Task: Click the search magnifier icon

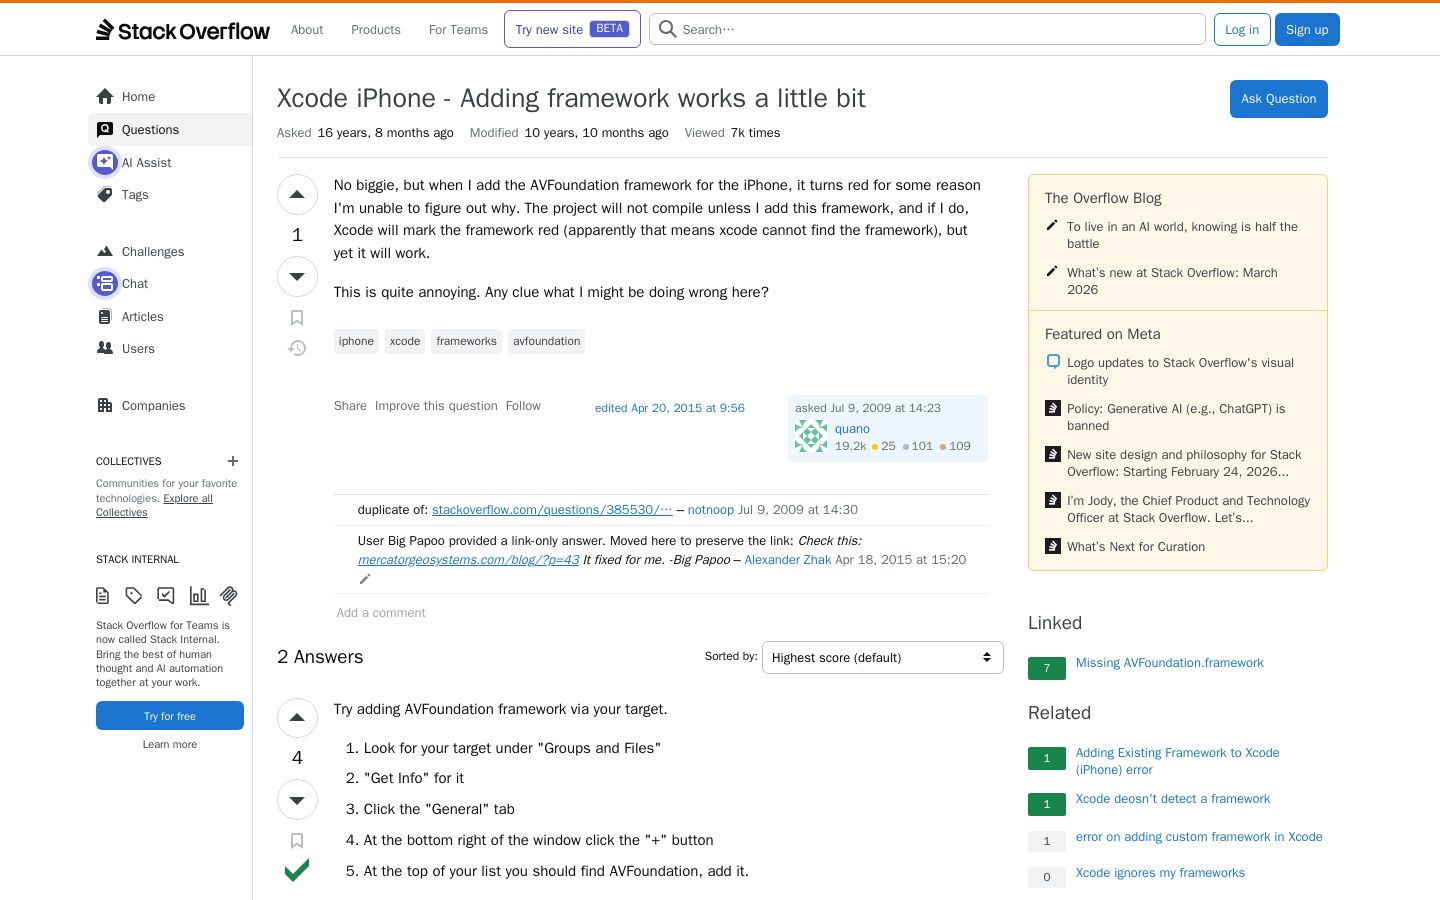Action: [x=668, y=29]
